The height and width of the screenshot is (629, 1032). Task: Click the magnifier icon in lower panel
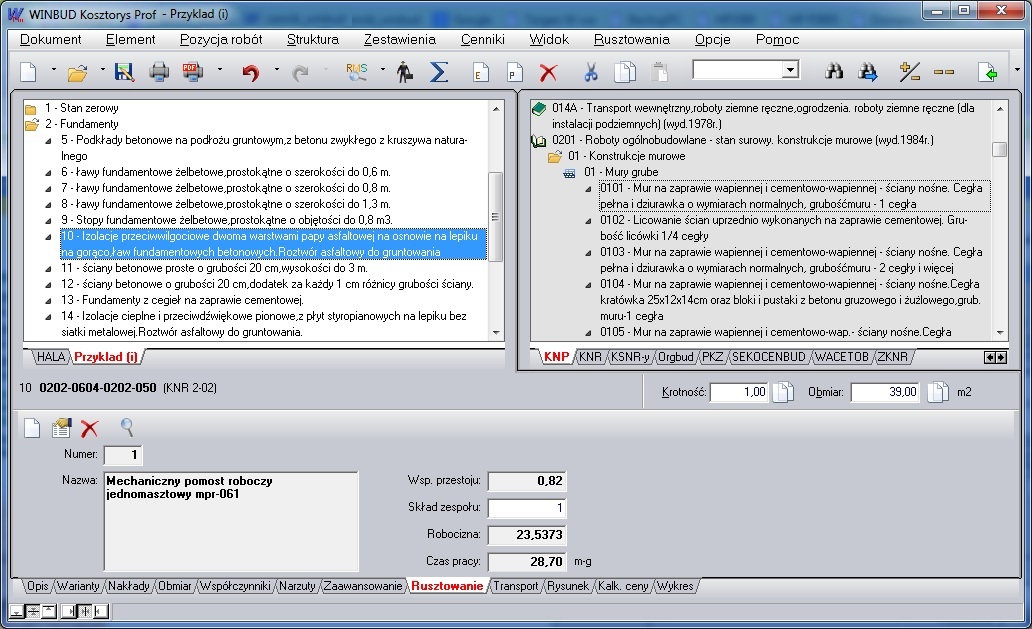[127, 428]
